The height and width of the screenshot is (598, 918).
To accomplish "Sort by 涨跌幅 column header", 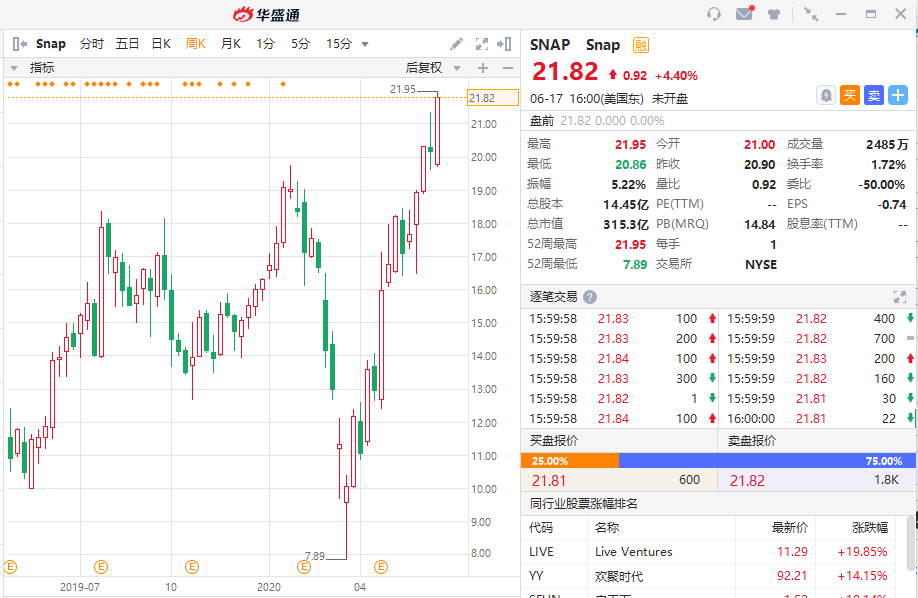I will coord(869,528).
